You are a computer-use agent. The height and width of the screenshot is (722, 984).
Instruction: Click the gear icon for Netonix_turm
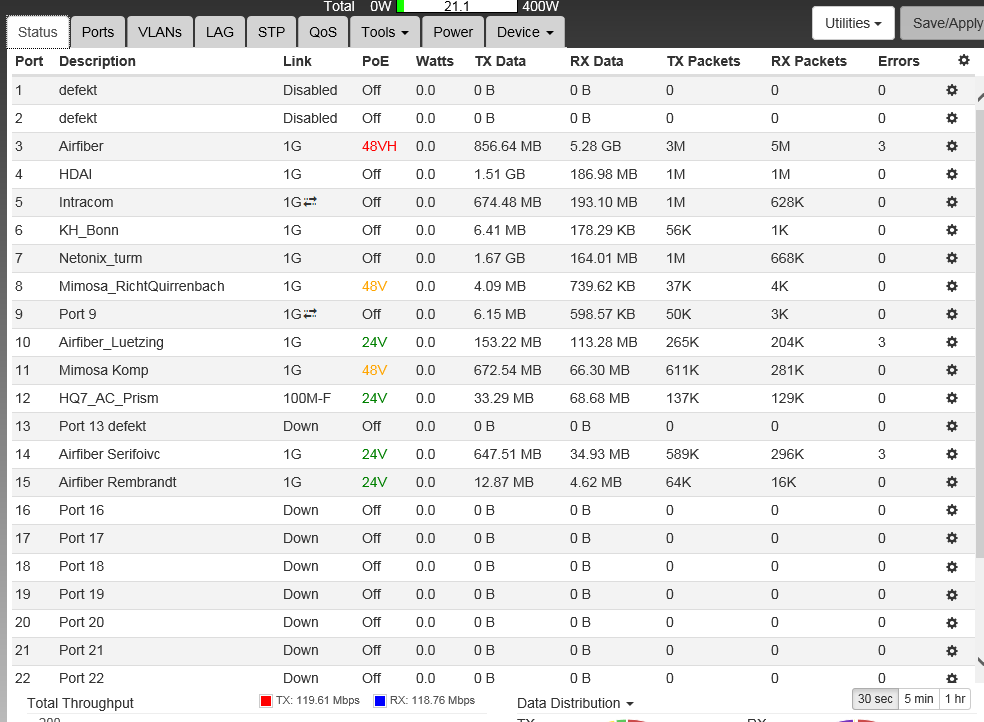[952, 258]
